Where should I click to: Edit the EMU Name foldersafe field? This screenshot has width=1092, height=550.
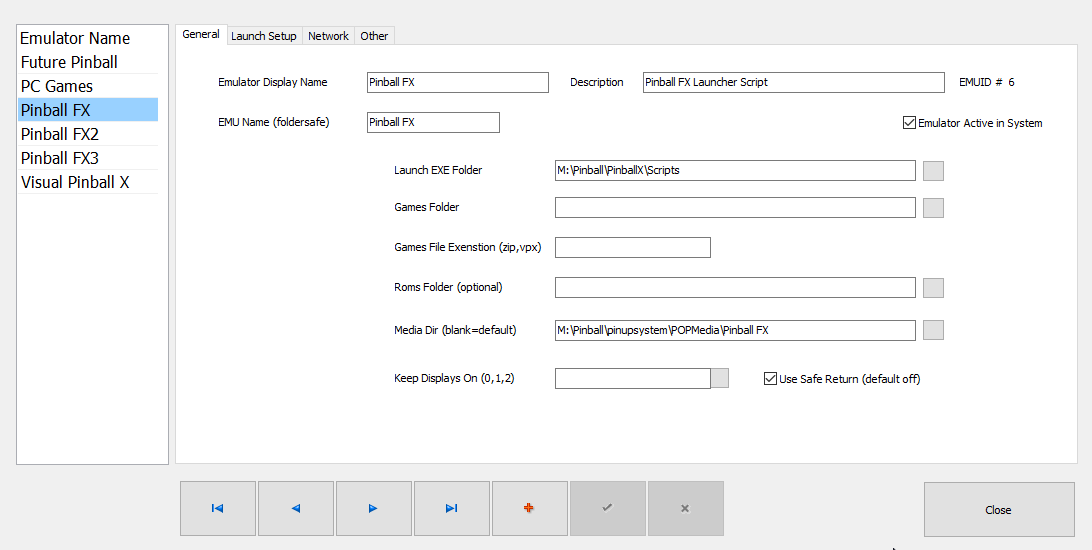[x=433, y=122]
